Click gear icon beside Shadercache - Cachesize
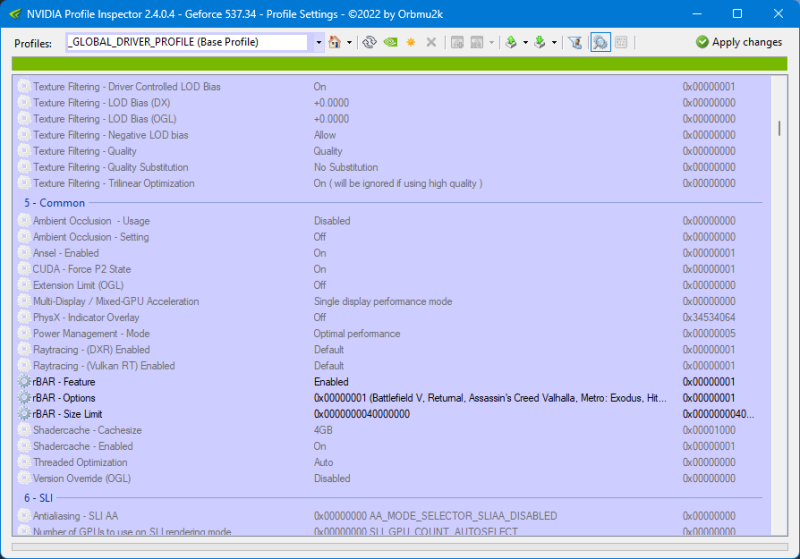The image size is (800, 559). pos(24,430)
